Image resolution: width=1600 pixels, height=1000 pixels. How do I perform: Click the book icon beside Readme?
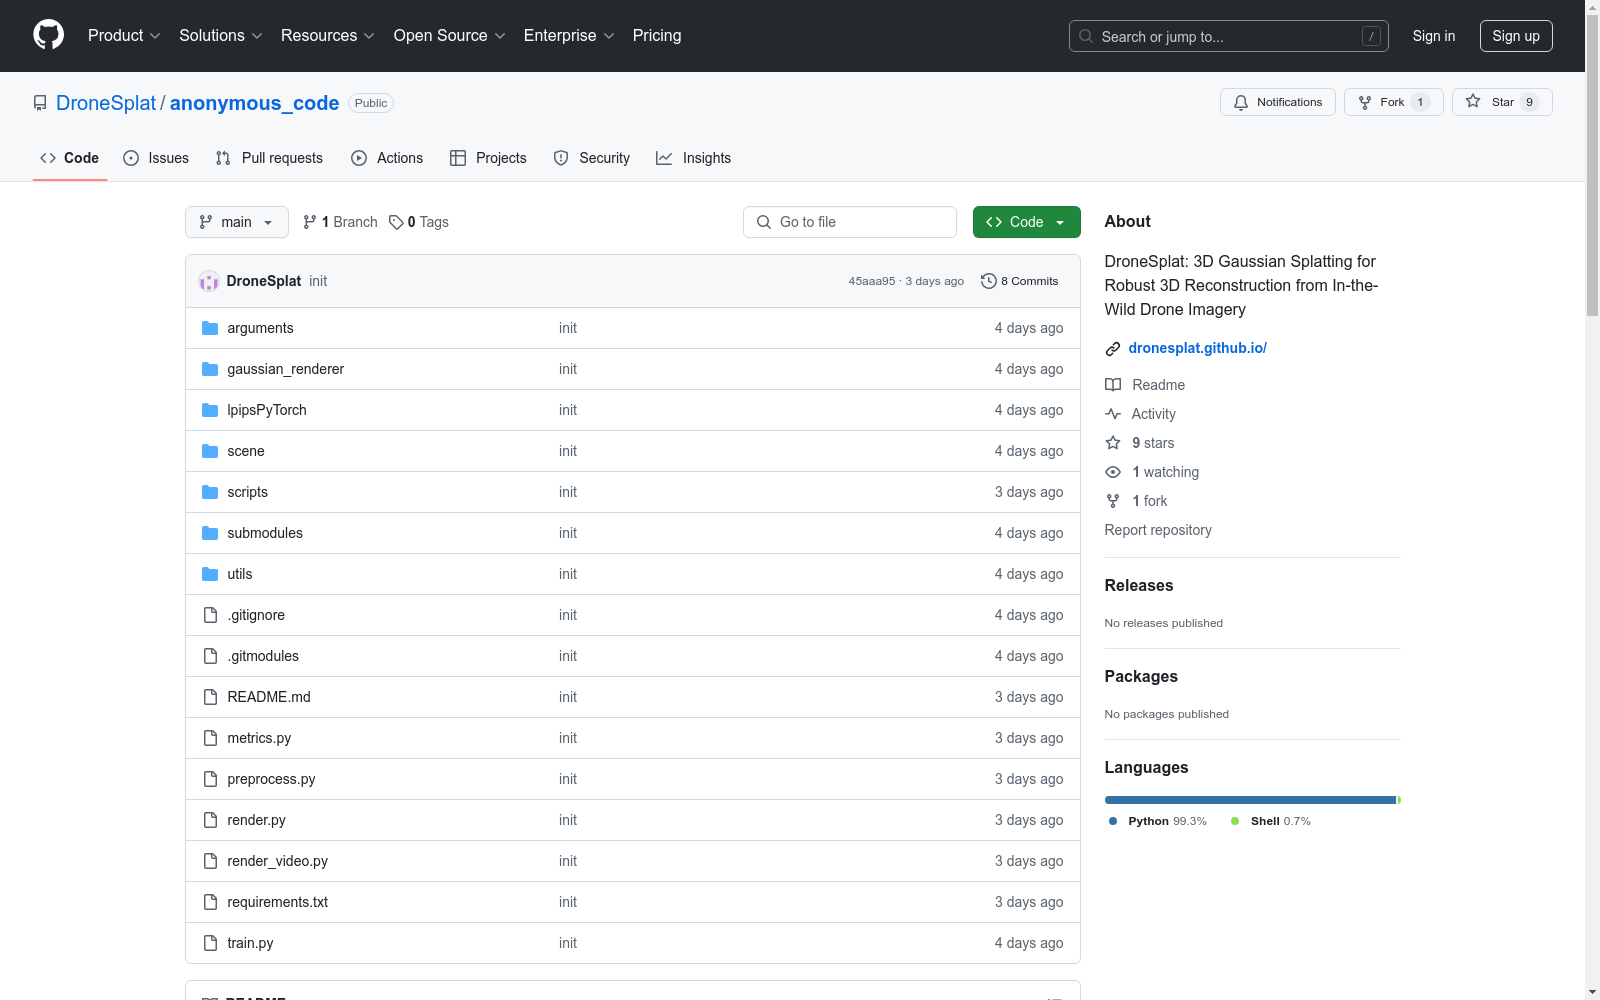[1113, 385]
